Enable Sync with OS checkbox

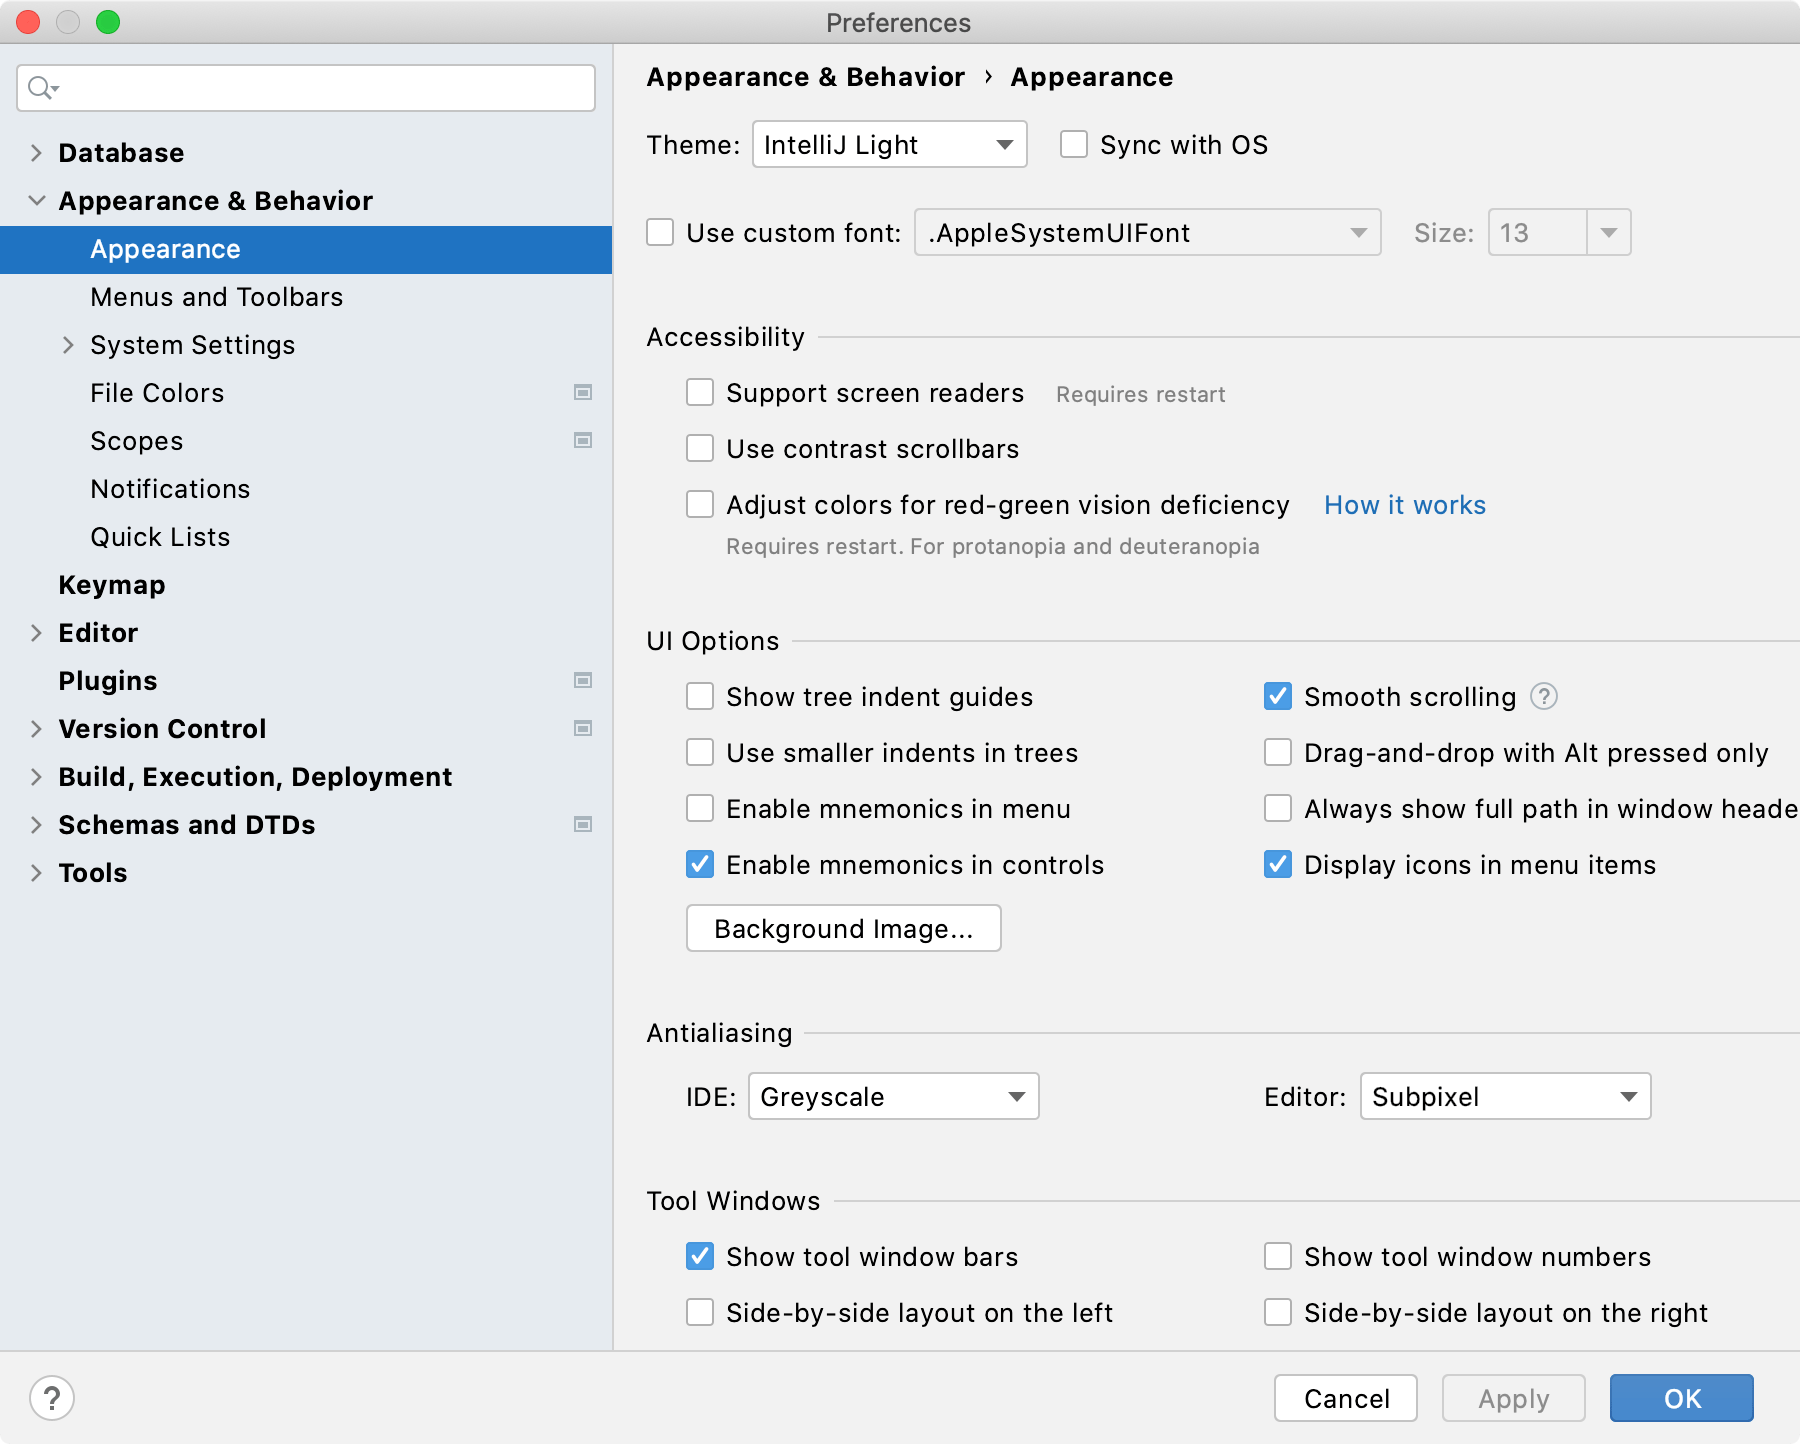pos(1074,145)
